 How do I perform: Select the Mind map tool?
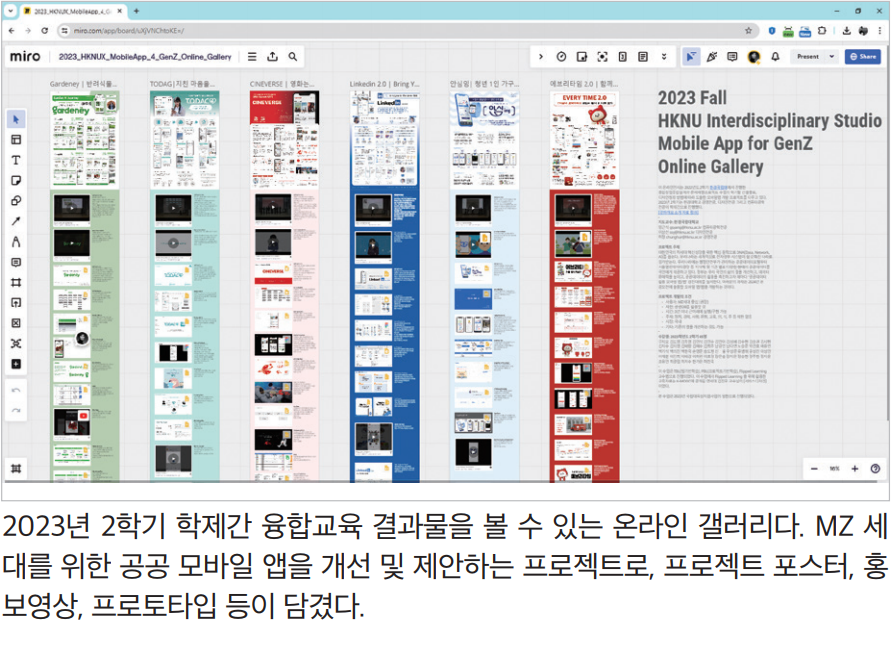(x=16, y=343)
